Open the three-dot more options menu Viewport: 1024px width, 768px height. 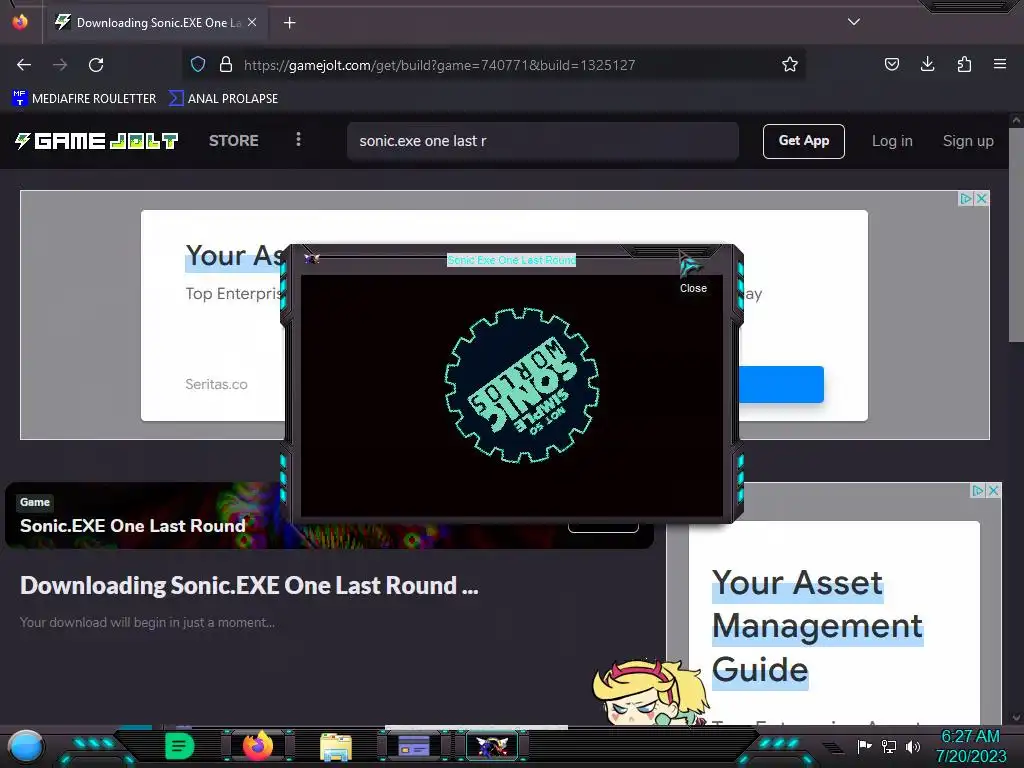pos(298,140)
